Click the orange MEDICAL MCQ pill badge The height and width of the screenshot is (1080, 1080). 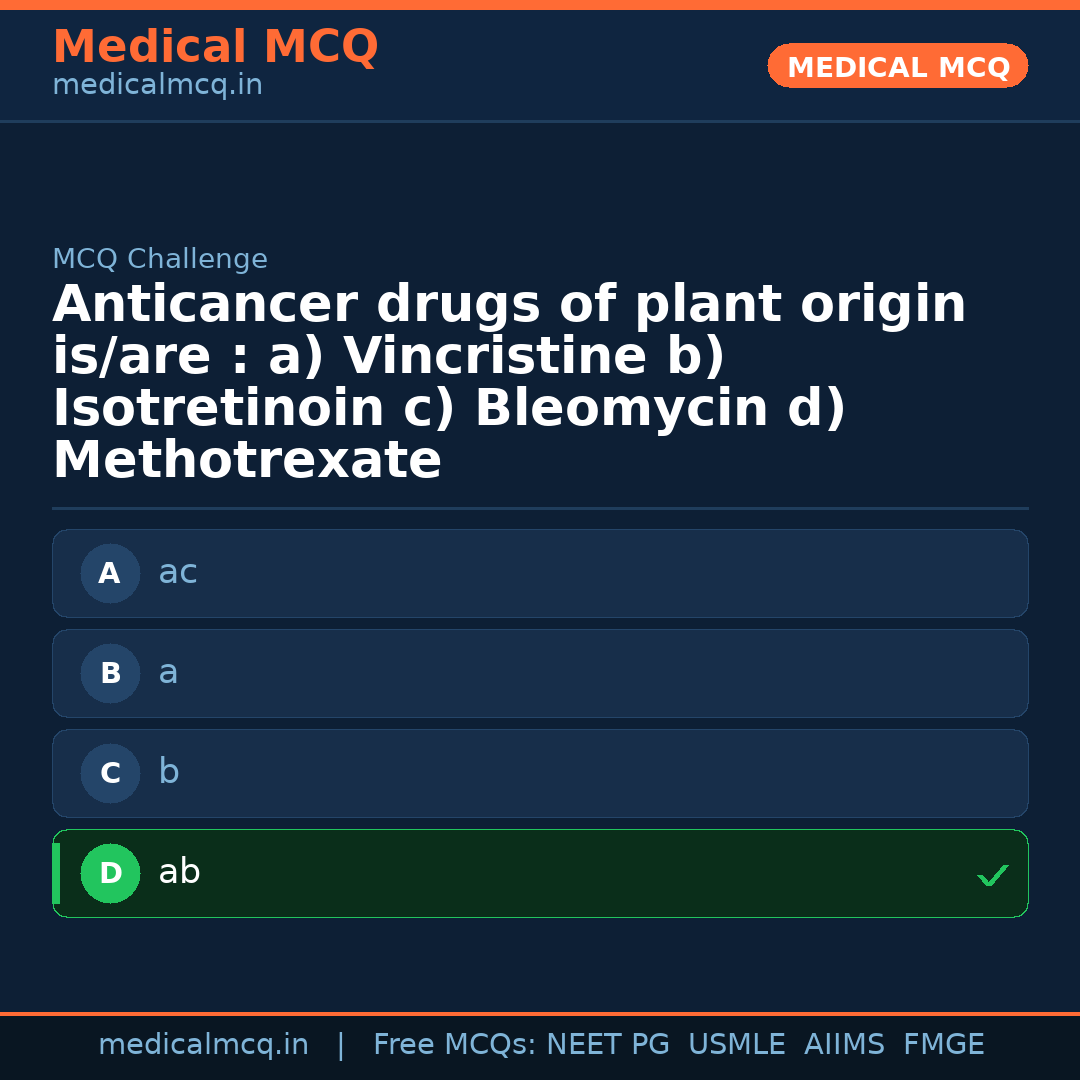point(897,65)
